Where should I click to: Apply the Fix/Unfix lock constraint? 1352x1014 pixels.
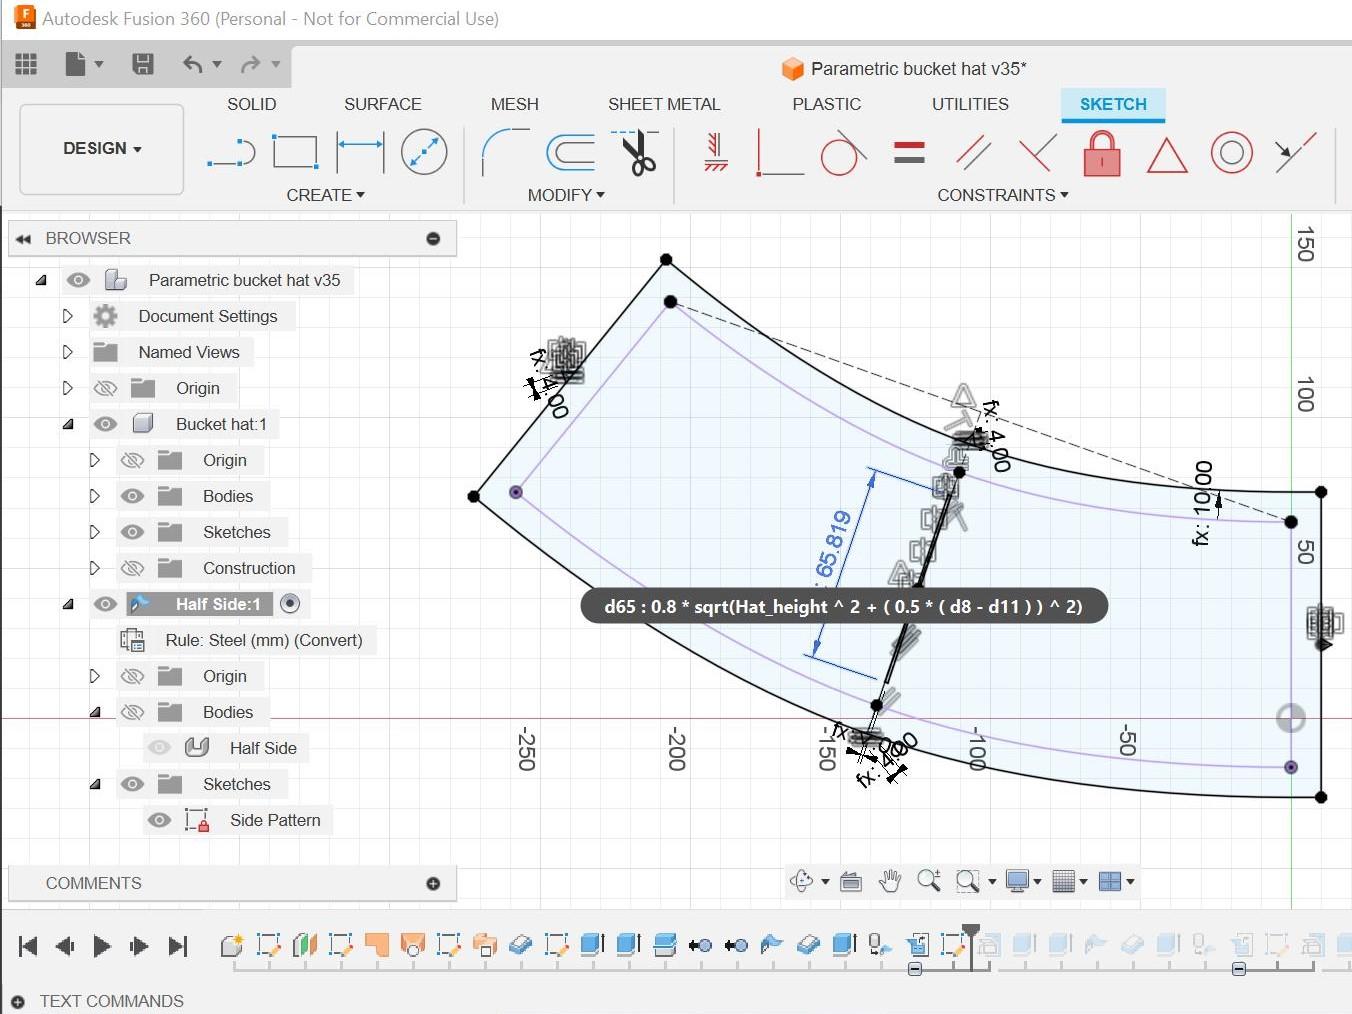click(x=1102, y=153)
